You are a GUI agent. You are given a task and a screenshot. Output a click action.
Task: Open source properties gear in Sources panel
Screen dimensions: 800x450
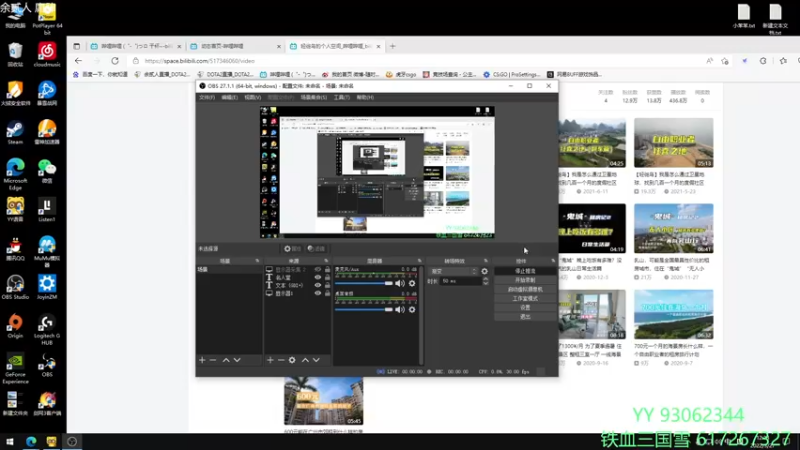coord(292,360)
